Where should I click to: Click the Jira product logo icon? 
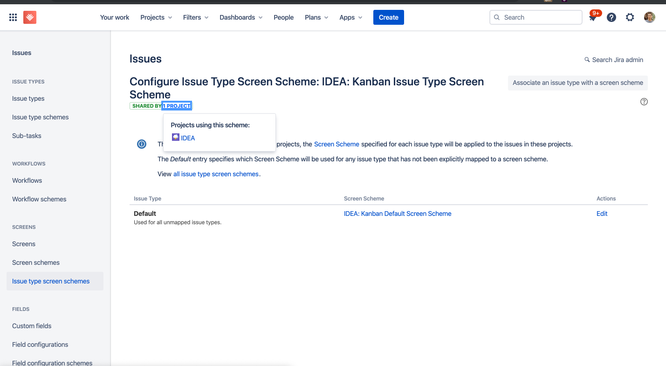click(30, 17)
